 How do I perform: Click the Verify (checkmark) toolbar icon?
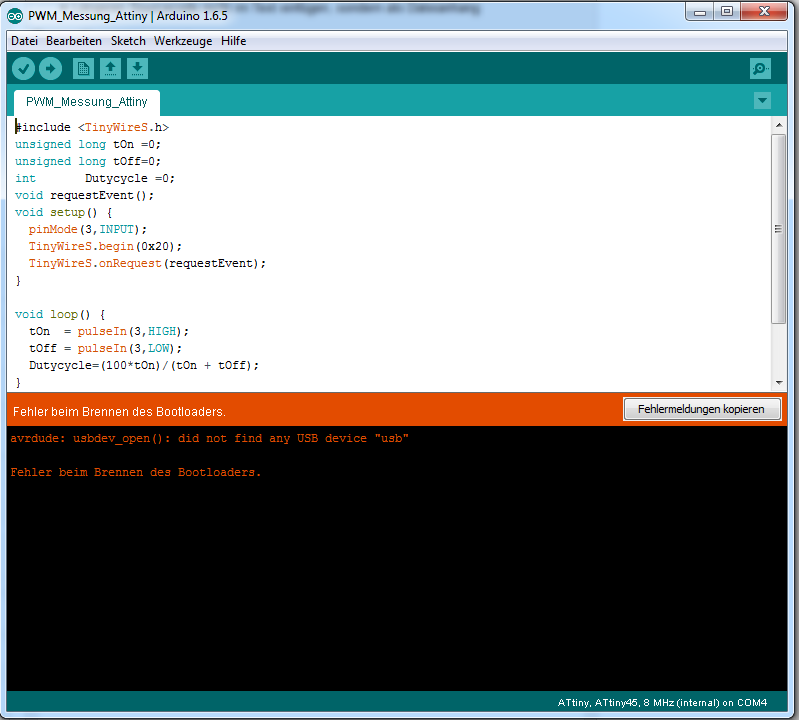click(x=23, y=69)
